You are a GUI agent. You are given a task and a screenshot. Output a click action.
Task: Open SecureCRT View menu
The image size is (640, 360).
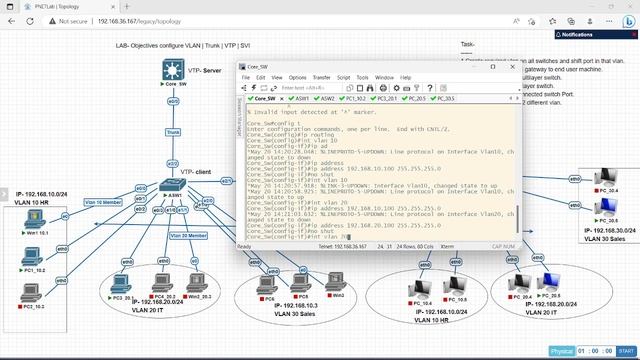(277, 78)
